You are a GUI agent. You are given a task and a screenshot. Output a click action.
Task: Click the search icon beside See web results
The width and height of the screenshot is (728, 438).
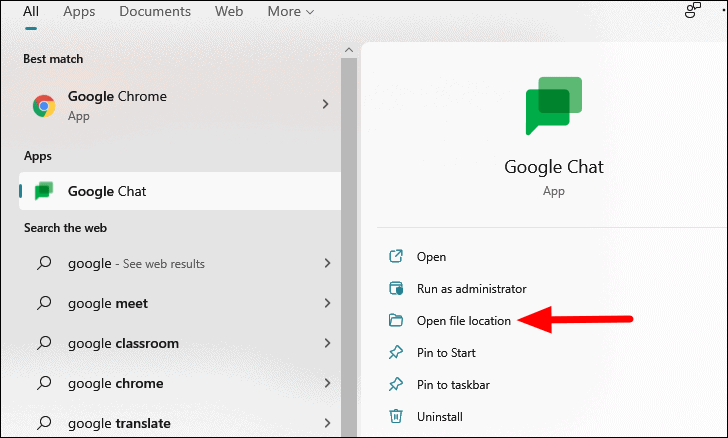[44, 263]
